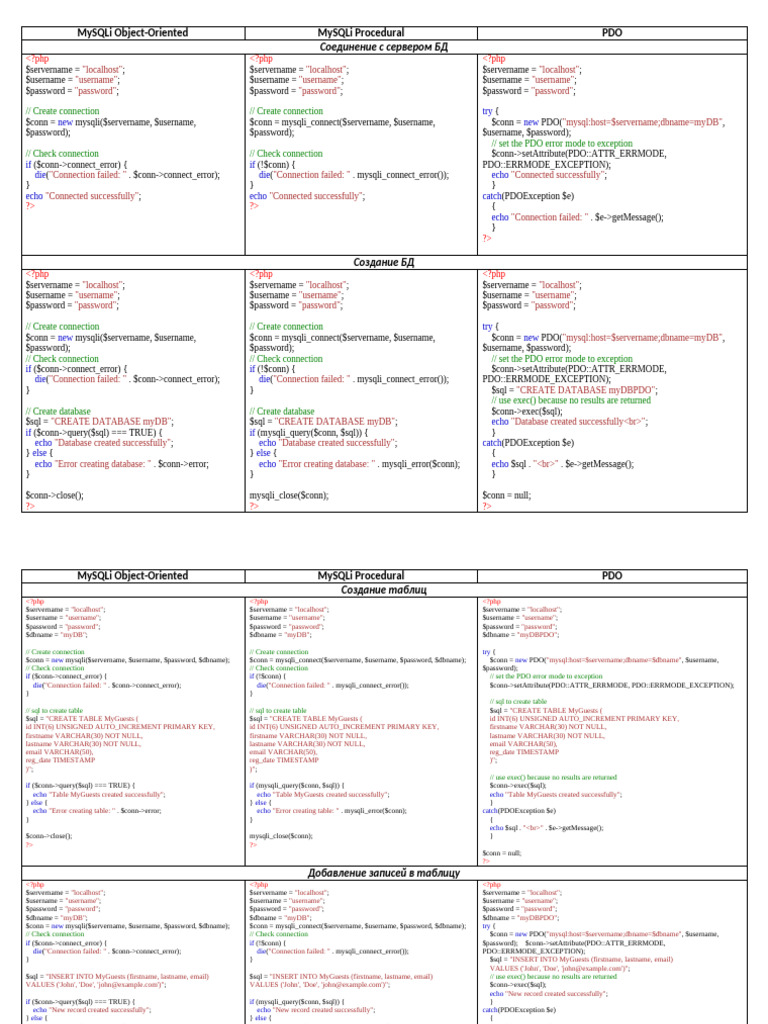Click "reg_date TIMESTAMP" in the MySQLi Procedural column
Screen dimensions: 768x1024
click(284, 760)
